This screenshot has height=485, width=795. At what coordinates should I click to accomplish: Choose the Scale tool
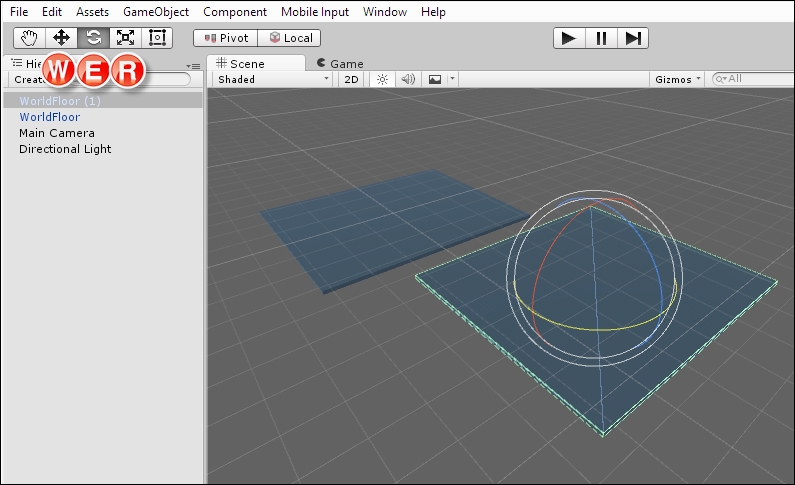(125, 38)
